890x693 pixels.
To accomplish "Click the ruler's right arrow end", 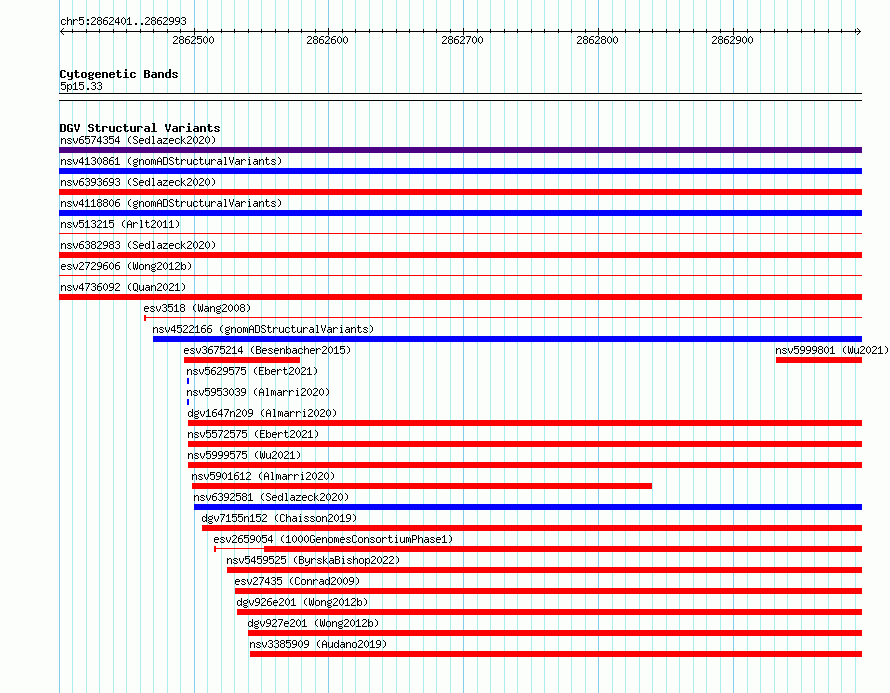I will (859, 31).
